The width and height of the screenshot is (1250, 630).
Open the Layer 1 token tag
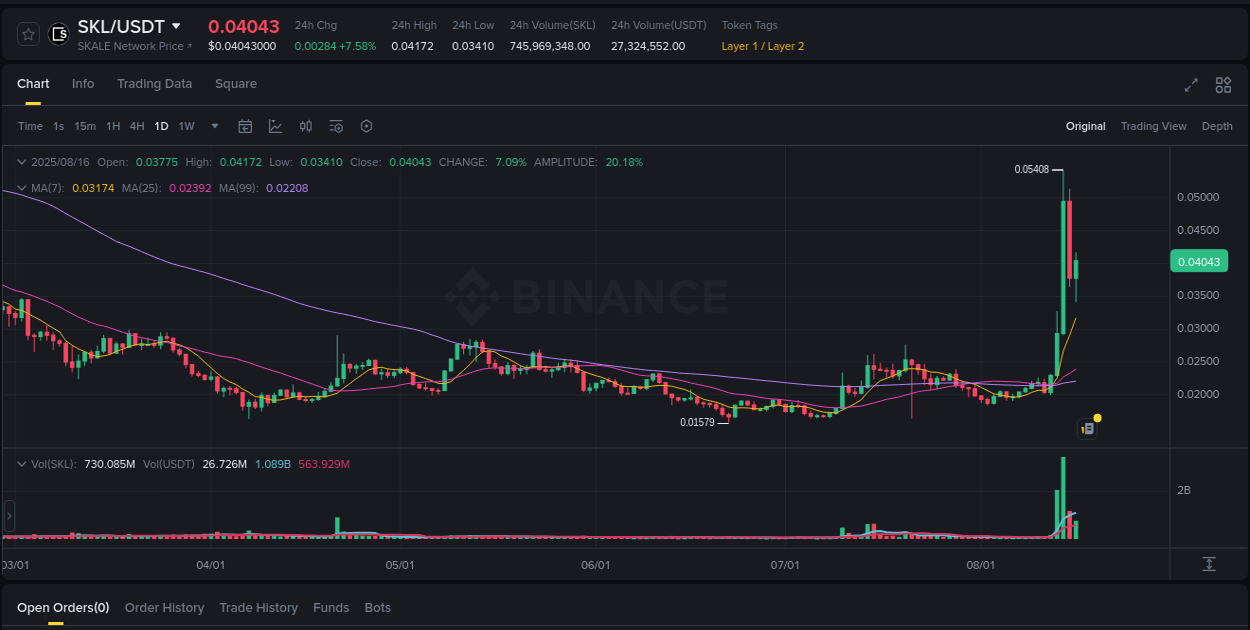pos(739,46)
